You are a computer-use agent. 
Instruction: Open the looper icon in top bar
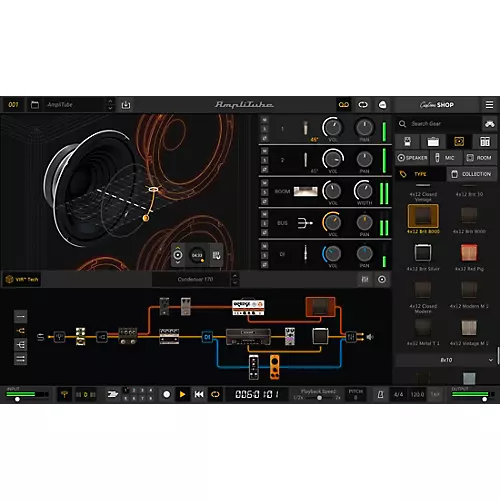pos(363,105)
